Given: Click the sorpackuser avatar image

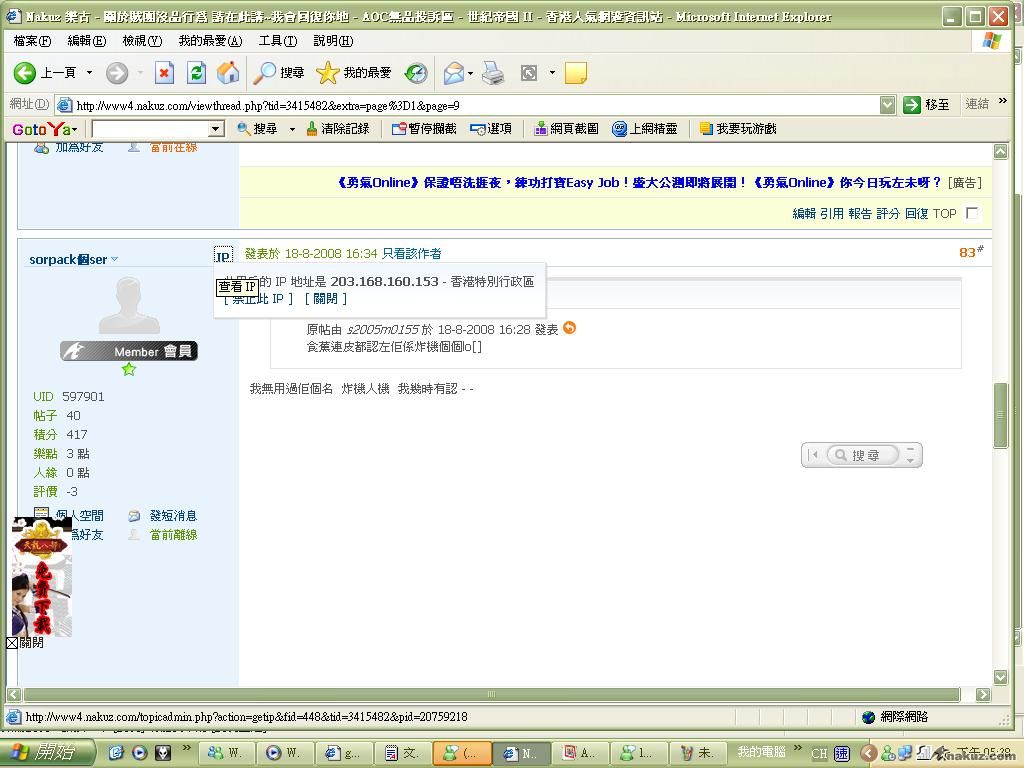Looking at the screenshot, I should click(129, 305).
